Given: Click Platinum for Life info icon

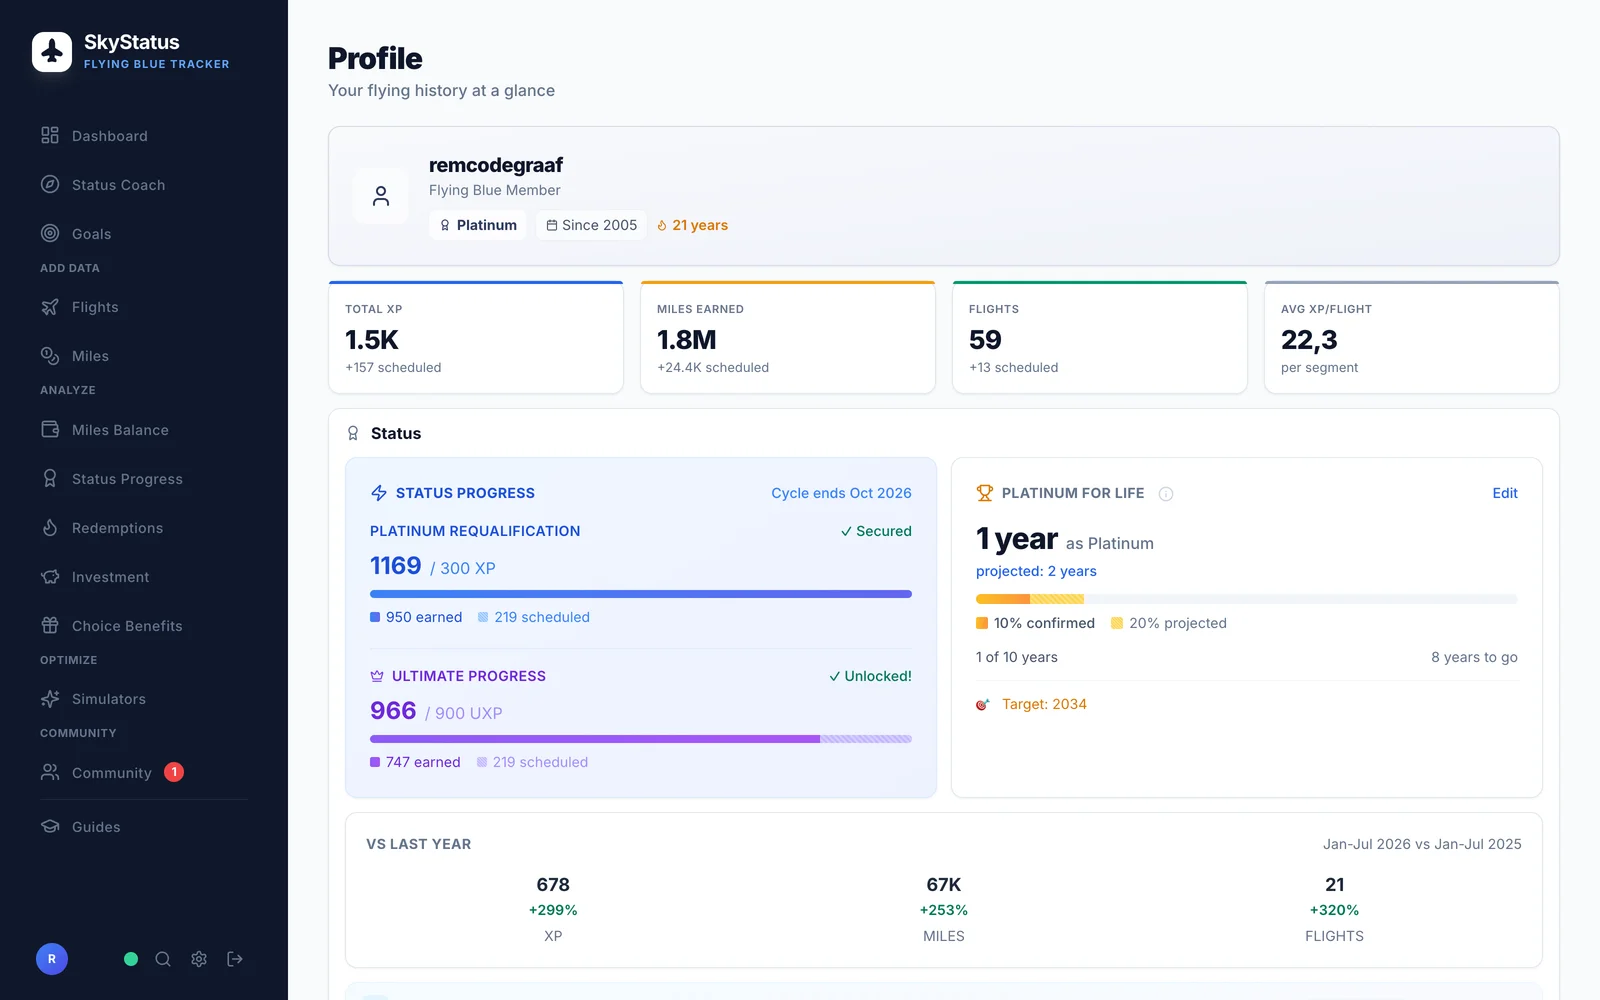Looking at the screenshot, I should [x=1166, y=494].
